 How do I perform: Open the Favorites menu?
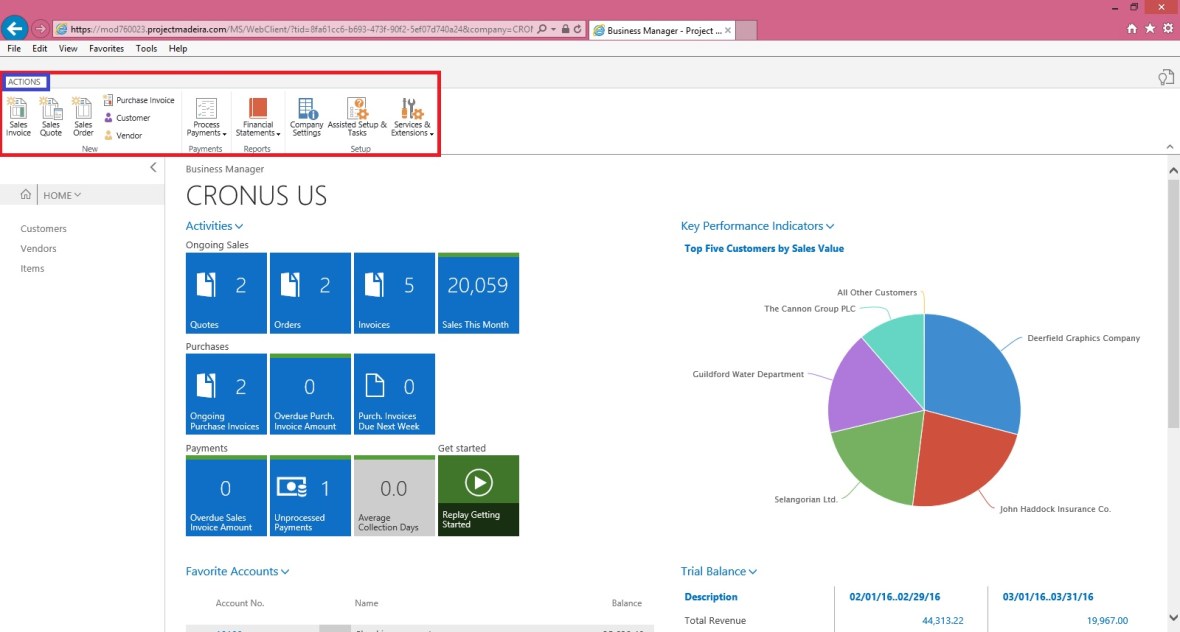[x=106, y=48]
